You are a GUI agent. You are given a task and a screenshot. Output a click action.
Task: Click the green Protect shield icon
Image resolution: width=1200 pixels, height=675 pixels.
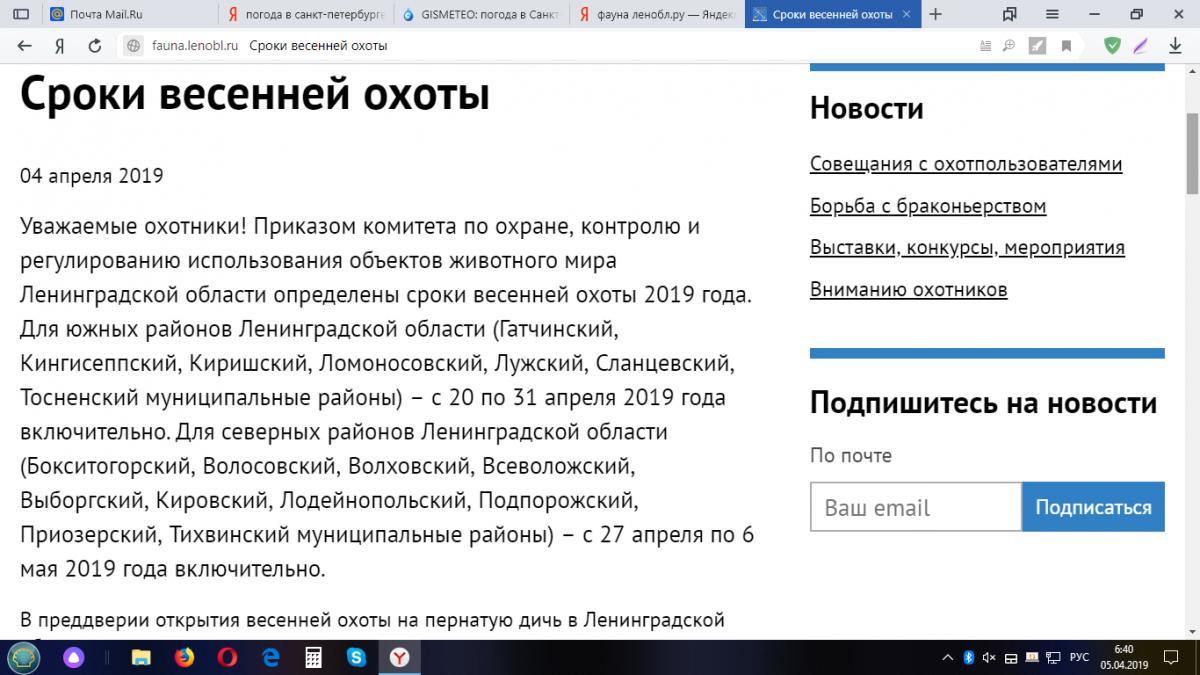pos(1112,46)
